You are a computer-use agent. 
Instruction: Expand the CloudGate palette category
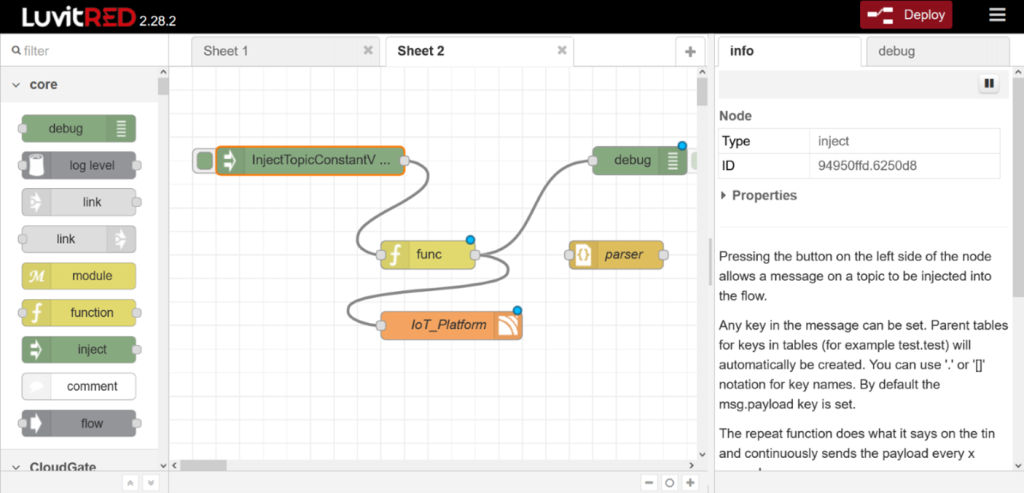[16, 466]
